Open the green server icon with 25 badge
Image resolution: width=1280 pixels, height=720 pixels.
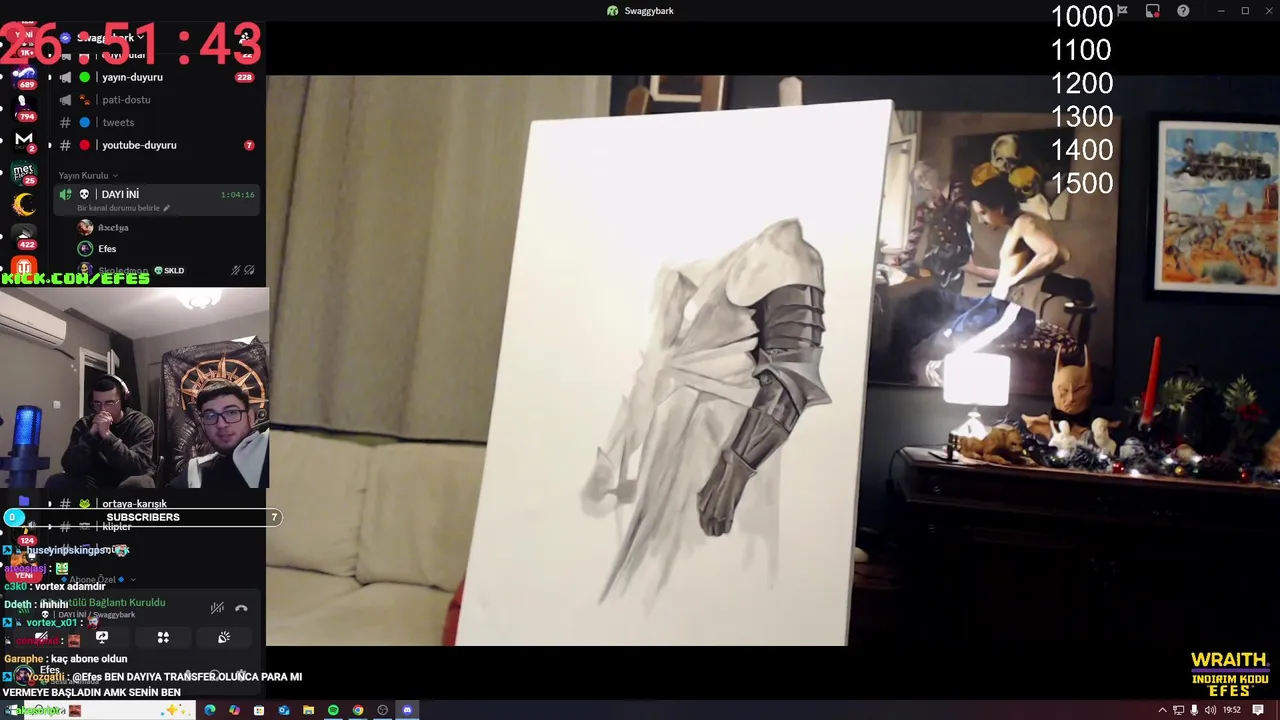tap(24, 171)
